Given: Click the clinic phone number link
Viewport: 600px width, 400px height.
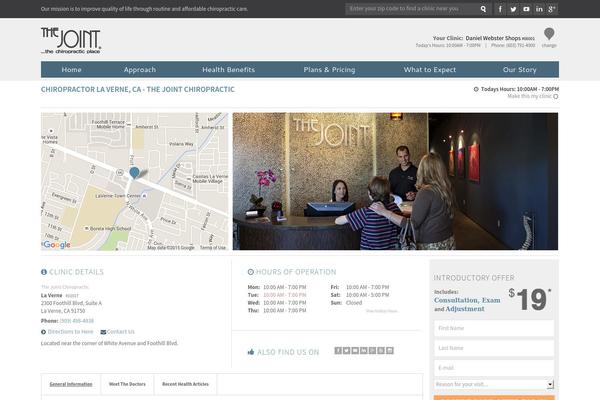Looking at the screenshot, I should (x=77, y=321).
